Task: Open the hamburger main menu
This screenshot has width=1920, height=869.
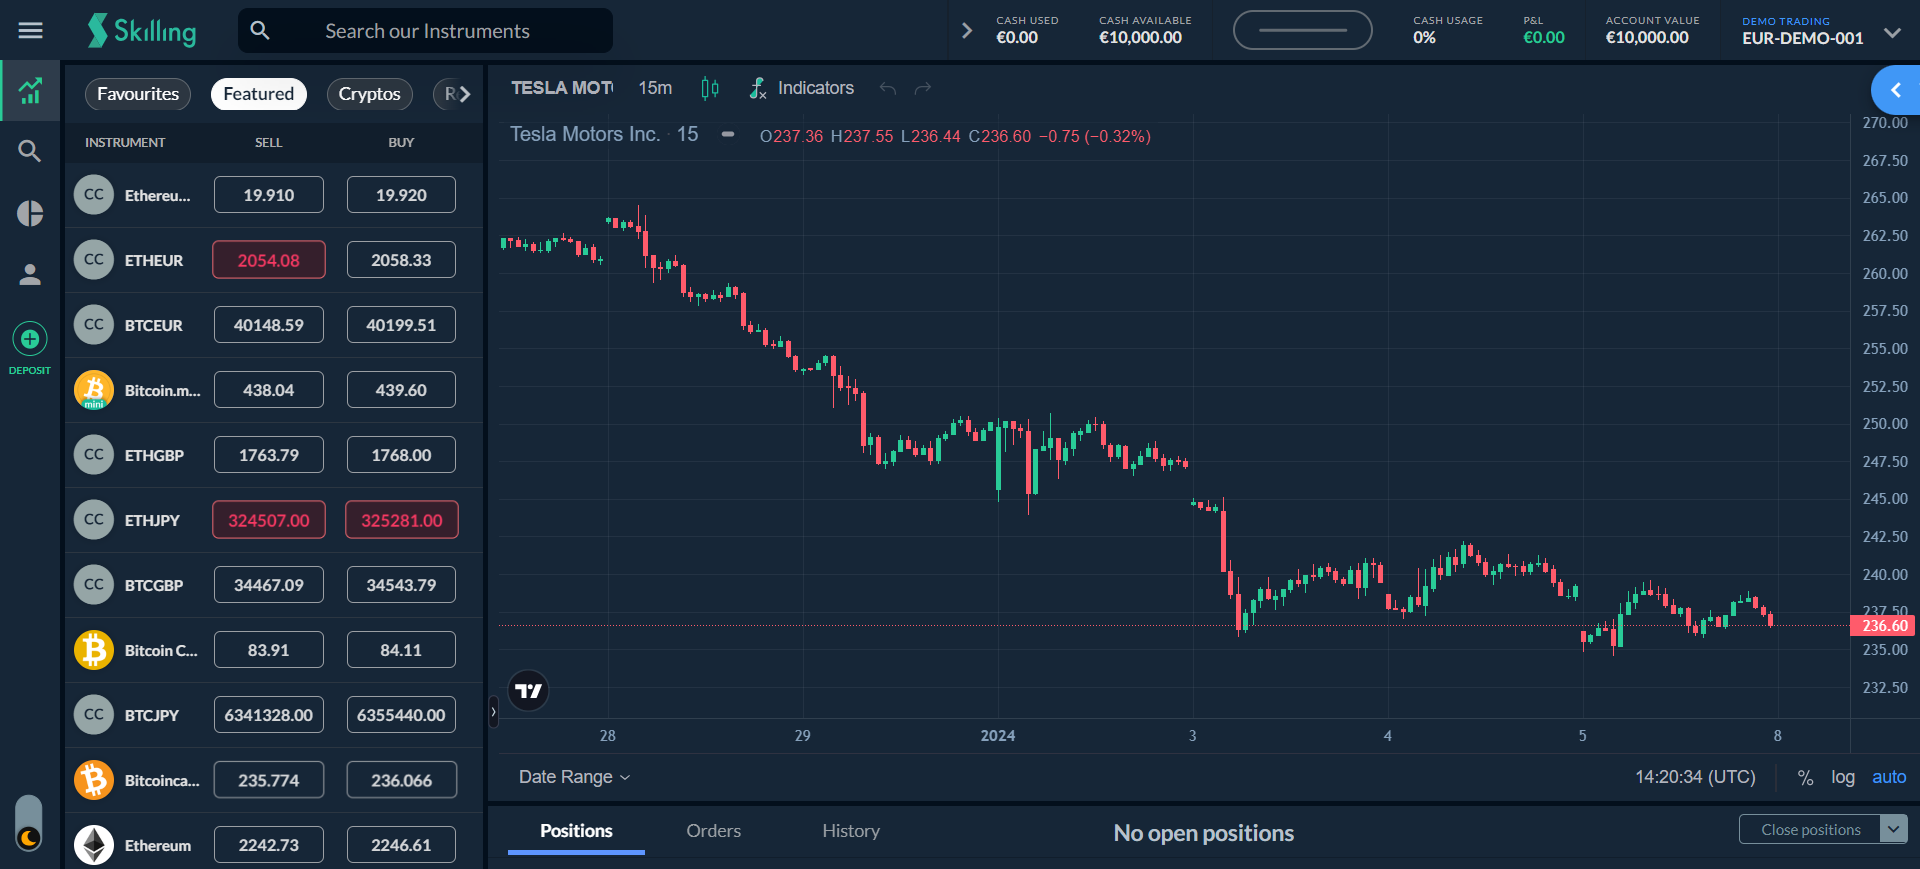Action: pyautogui.click(x=31, y=31)
